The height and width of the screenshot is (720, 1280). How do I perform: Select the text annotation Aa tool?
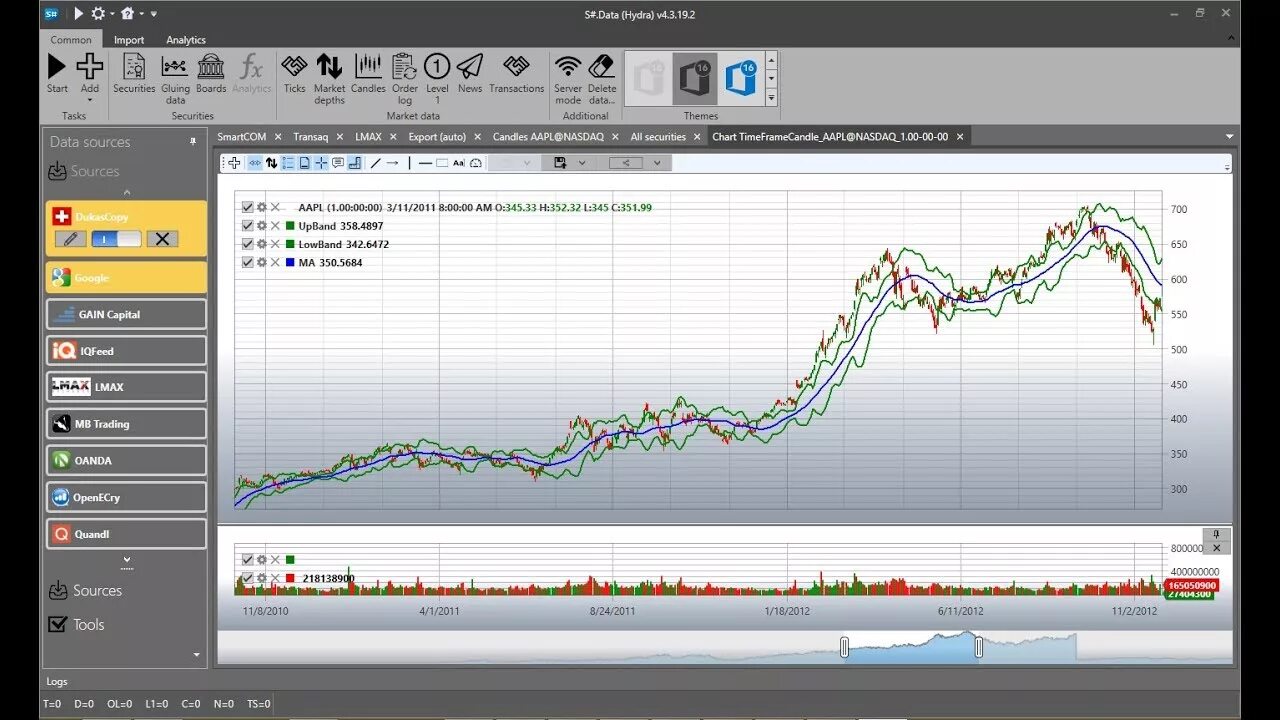click(x=459, y=163)
